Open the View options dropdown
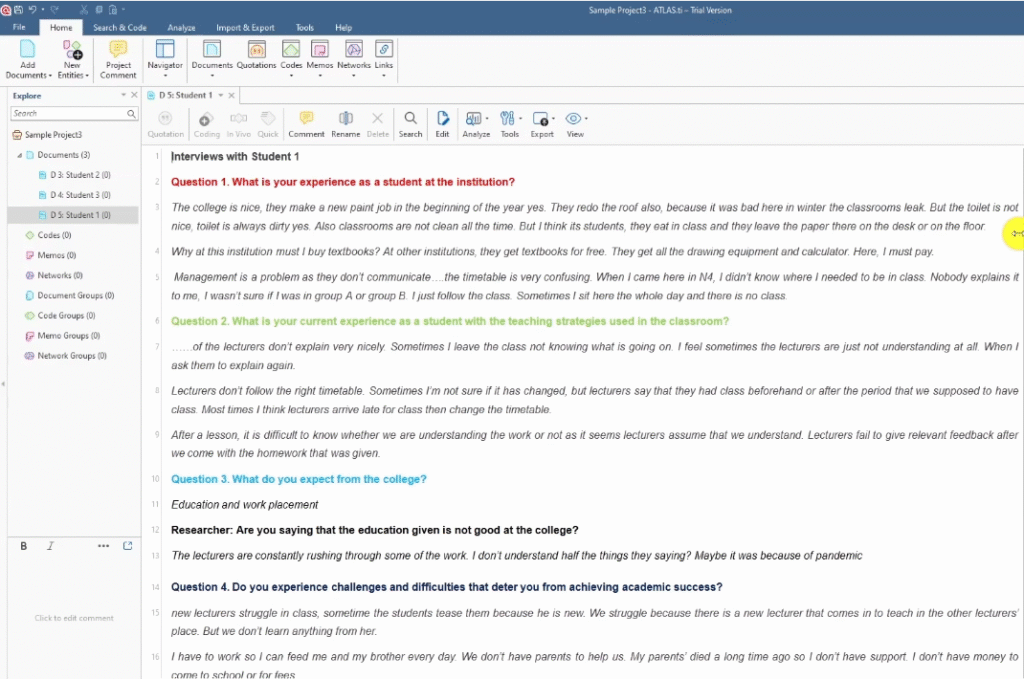Image resolution: width=1024 pixels, height=679 pixels. (x=575, y=123)
